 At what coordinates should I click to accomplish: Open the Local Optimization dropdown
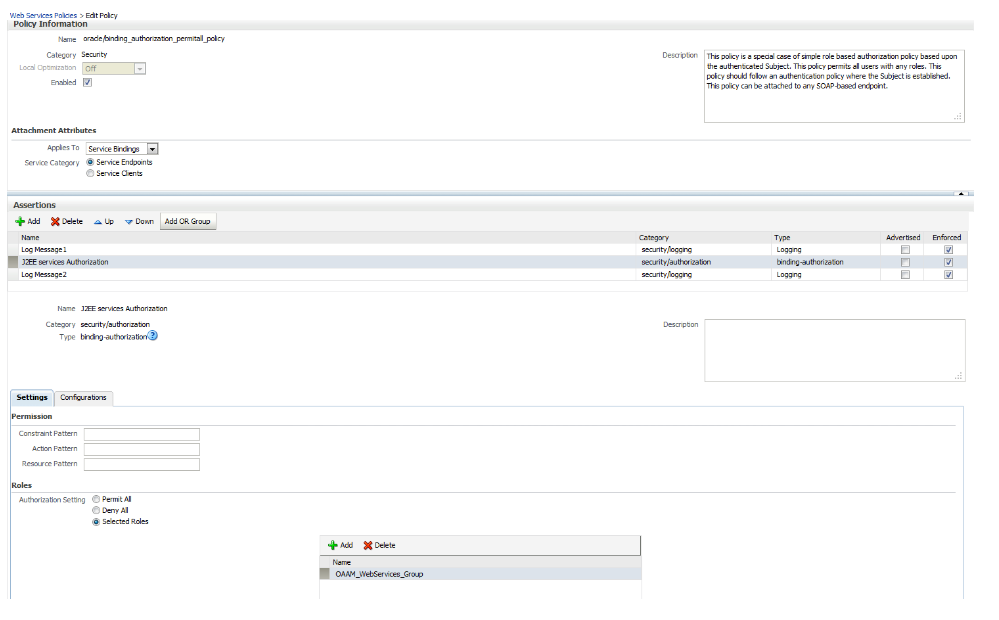coord(140,69)
